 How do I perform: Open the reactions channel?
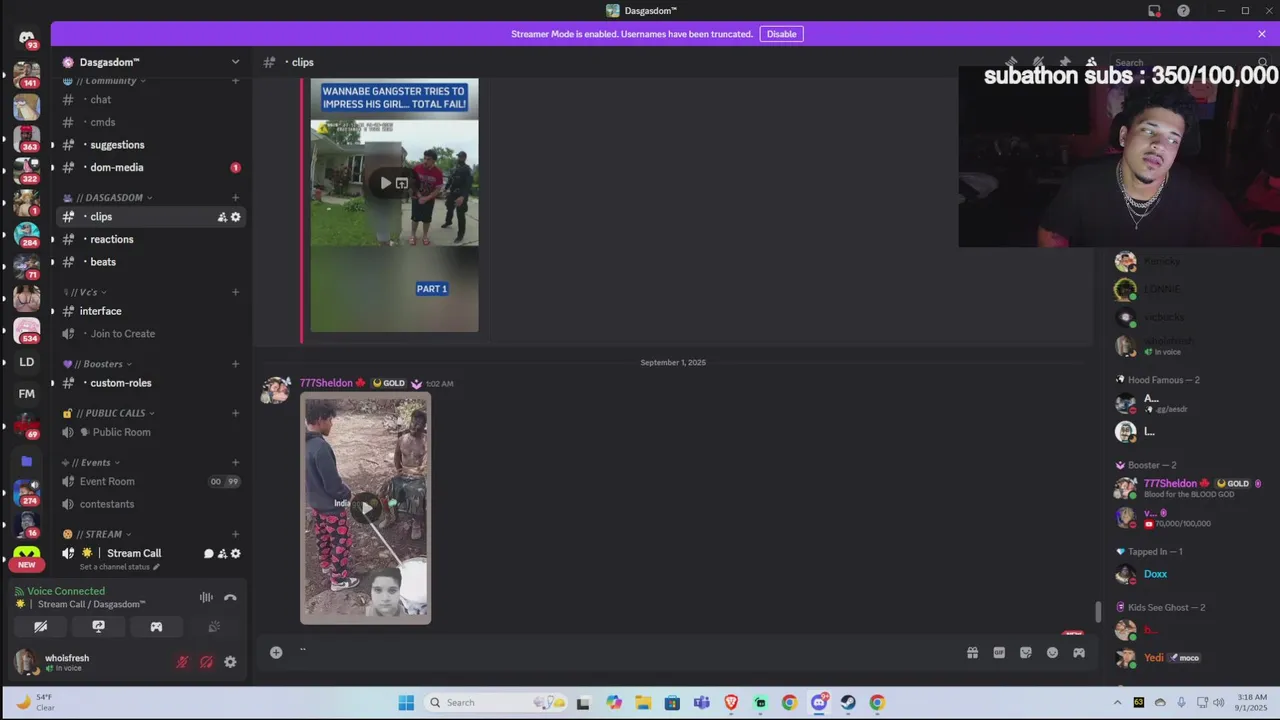[151, 240]
